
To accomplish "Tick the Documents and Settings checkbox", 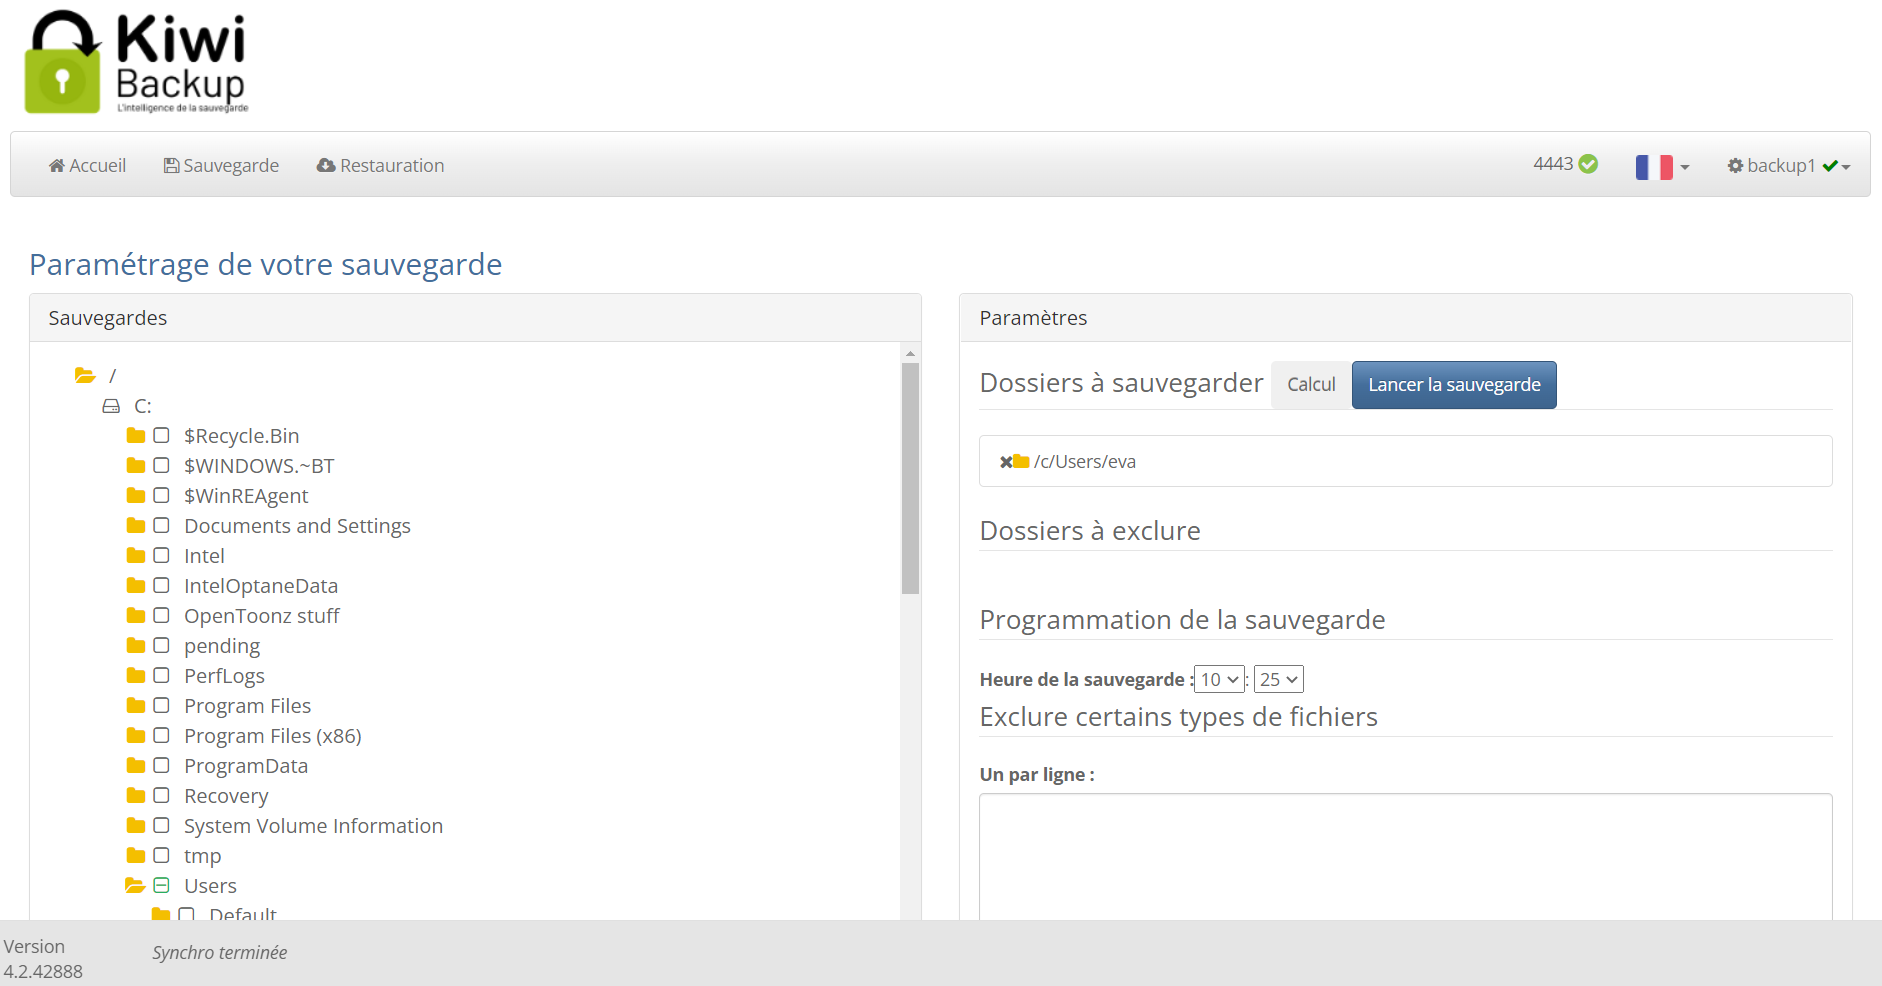I will [161, 526].
